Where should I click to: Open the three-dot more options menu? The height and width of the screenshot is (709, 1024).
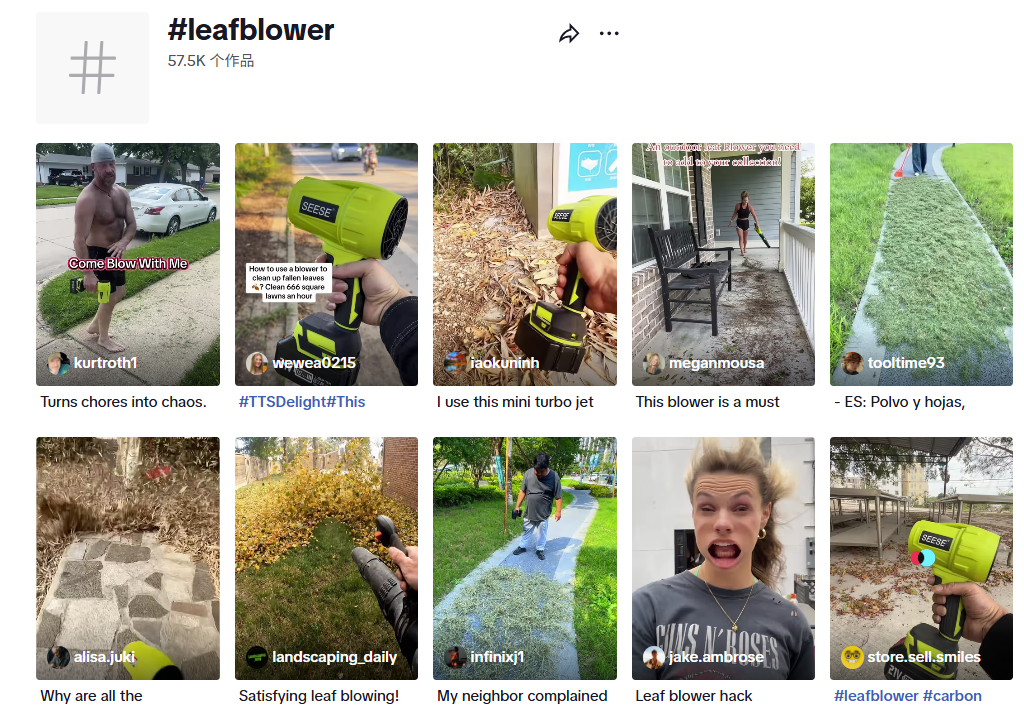click(609, 33)
